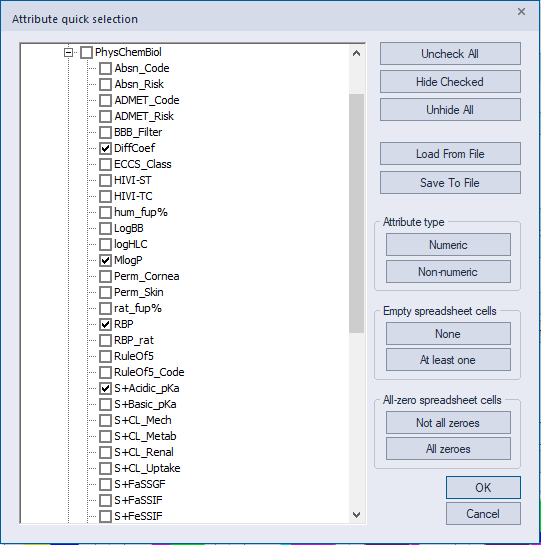Uncheck the DiffCoef checkbox
This screenshot has height=545, width=541.
click(105, 148)
